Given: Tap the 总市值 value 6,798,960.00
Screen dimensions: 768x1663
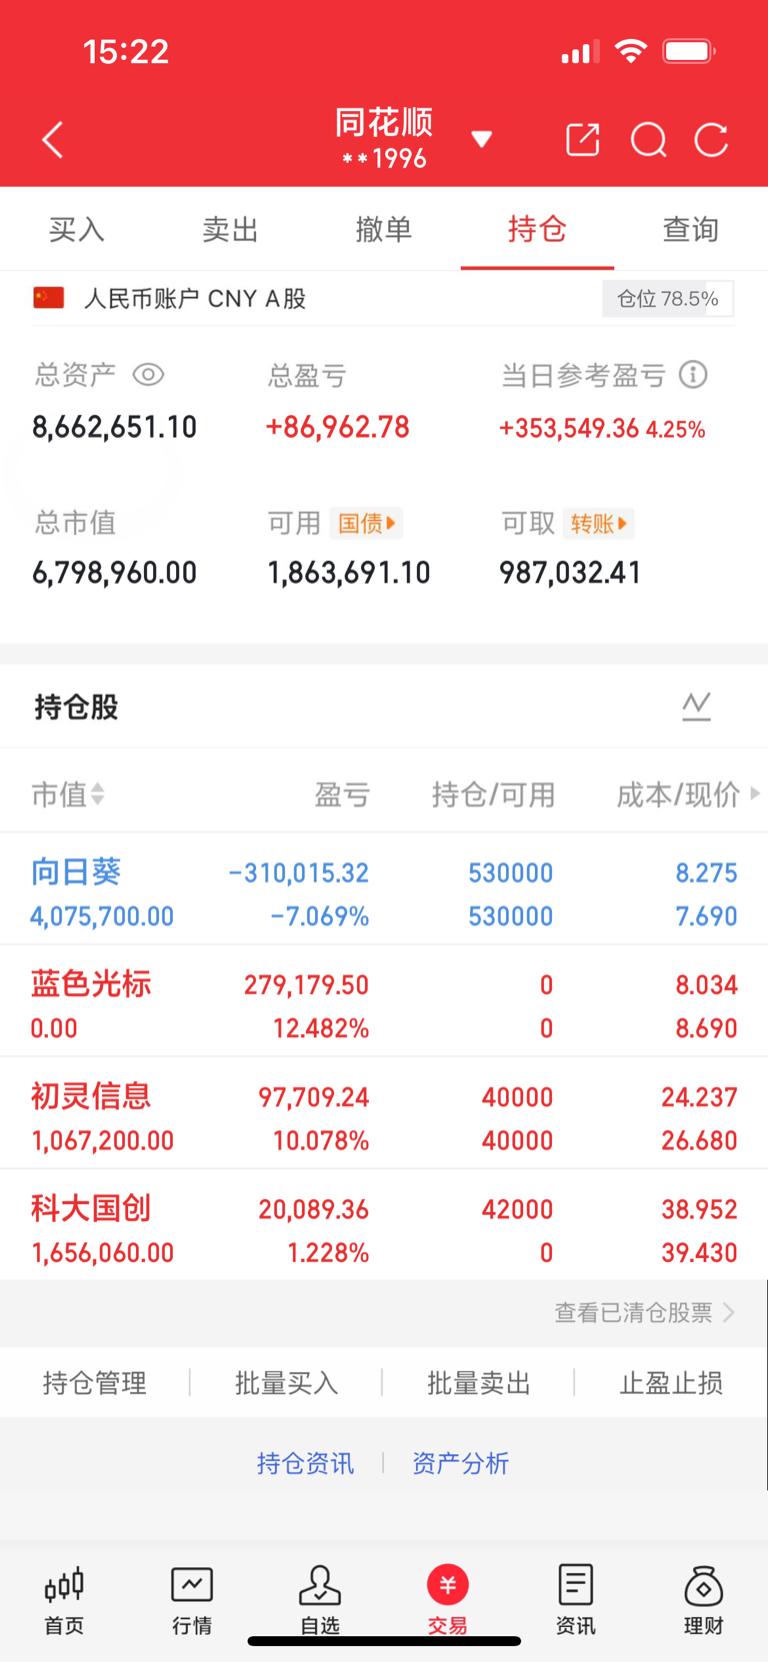Looking at the screenshot, I should [x=115, y=573].
